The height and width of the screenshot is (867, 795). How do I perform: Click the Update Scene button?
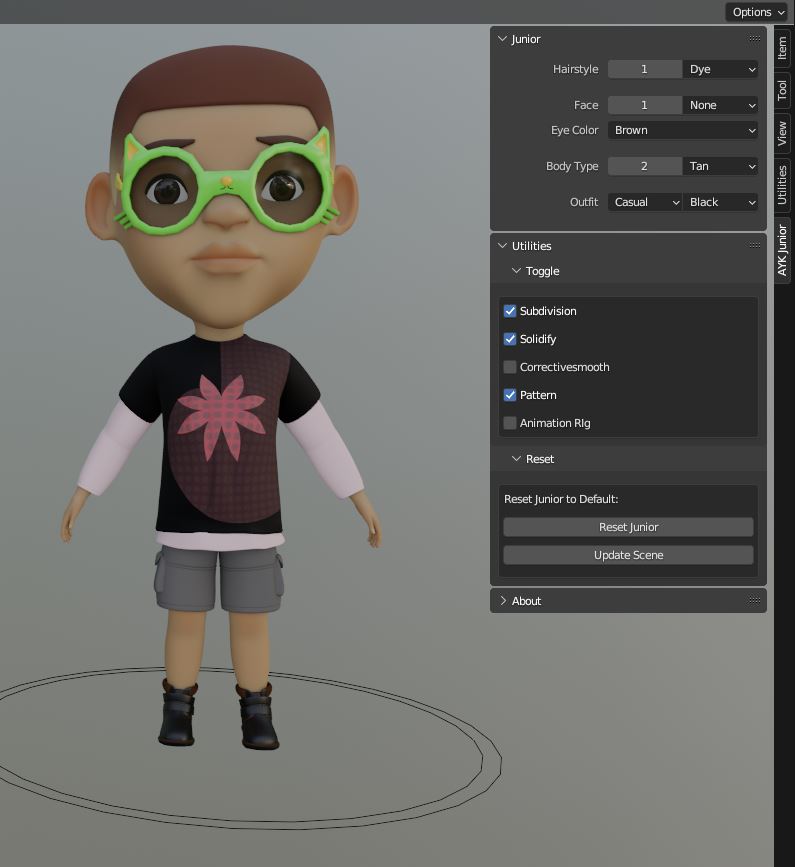pyautogui.click(x=628, y=555)
